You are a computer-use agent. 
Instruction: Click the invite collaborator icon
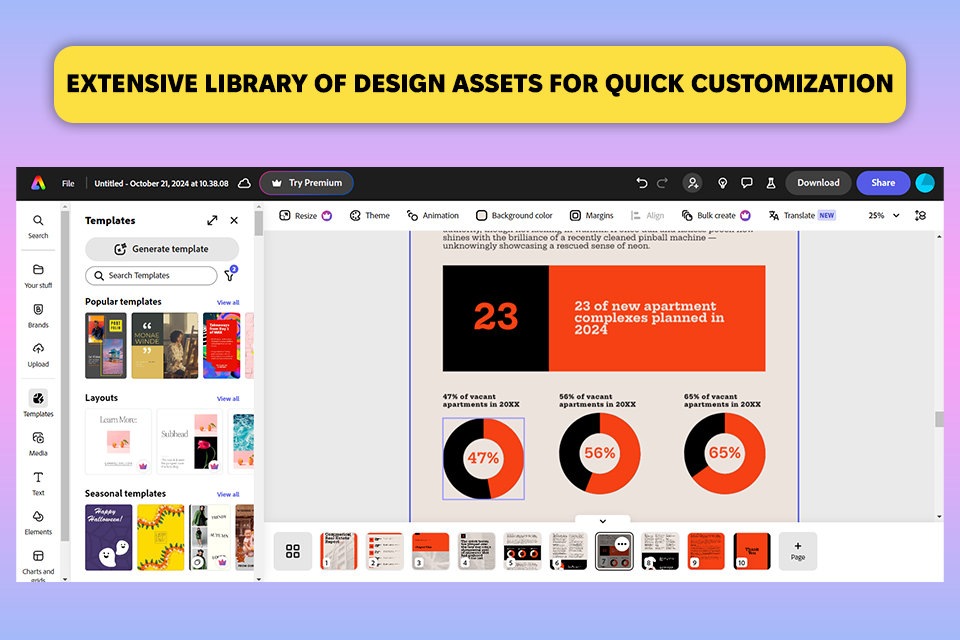click(x=692, y=183)
